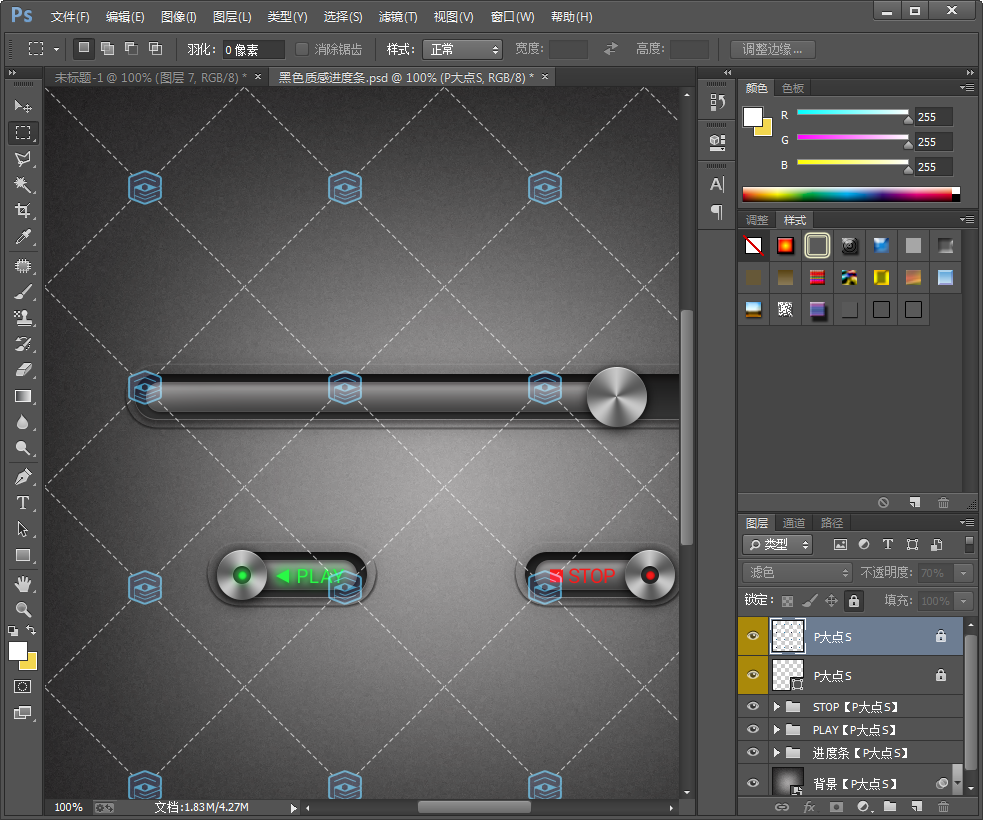
Task: Toggle visibility of 进度条 layer group
Action: point(753,753)
